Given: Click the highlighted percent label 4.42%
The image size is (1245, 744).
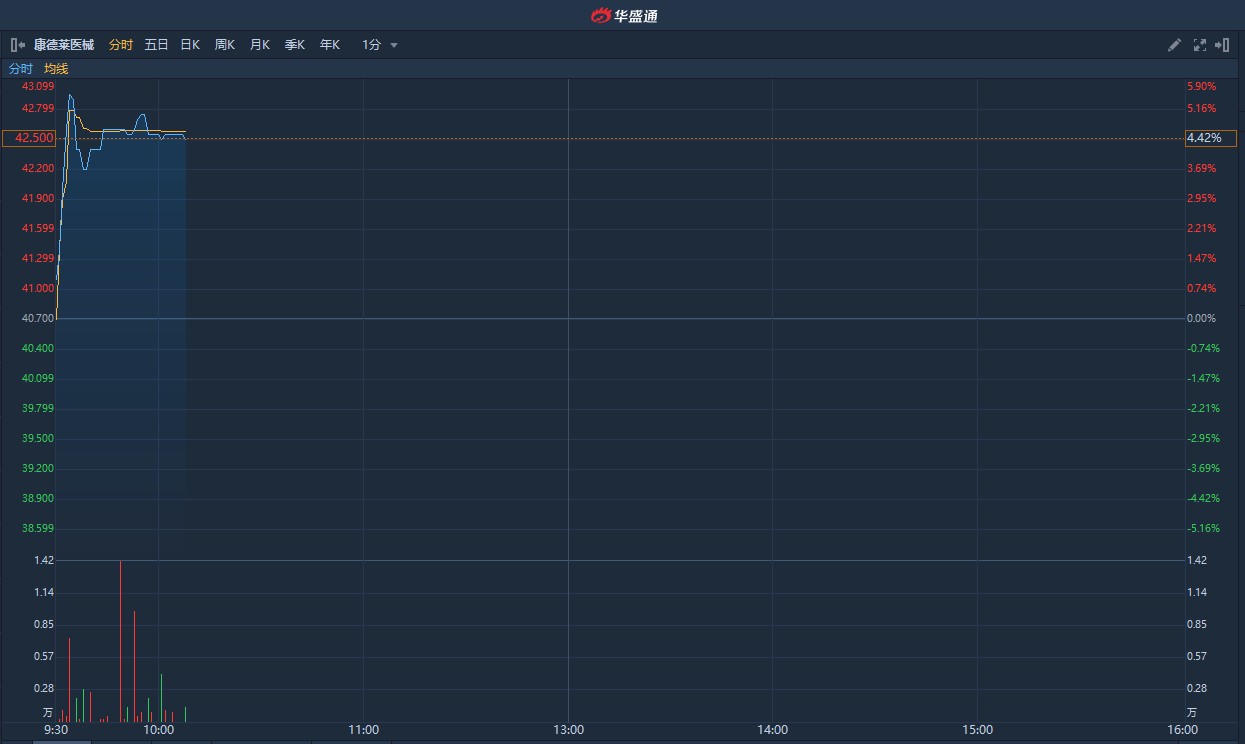Looking at the screenshot, I should pos(1210,138).
